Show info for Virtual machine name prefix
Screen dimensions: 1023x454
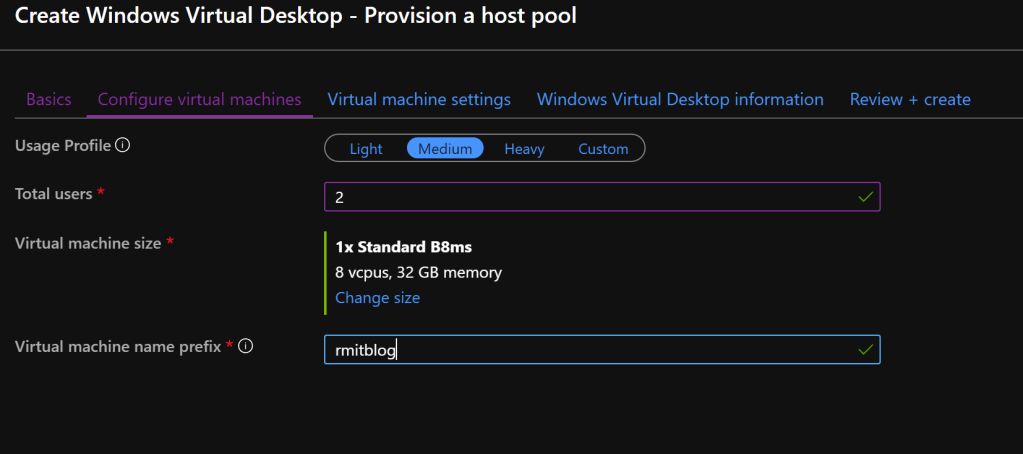click(245, 346)
